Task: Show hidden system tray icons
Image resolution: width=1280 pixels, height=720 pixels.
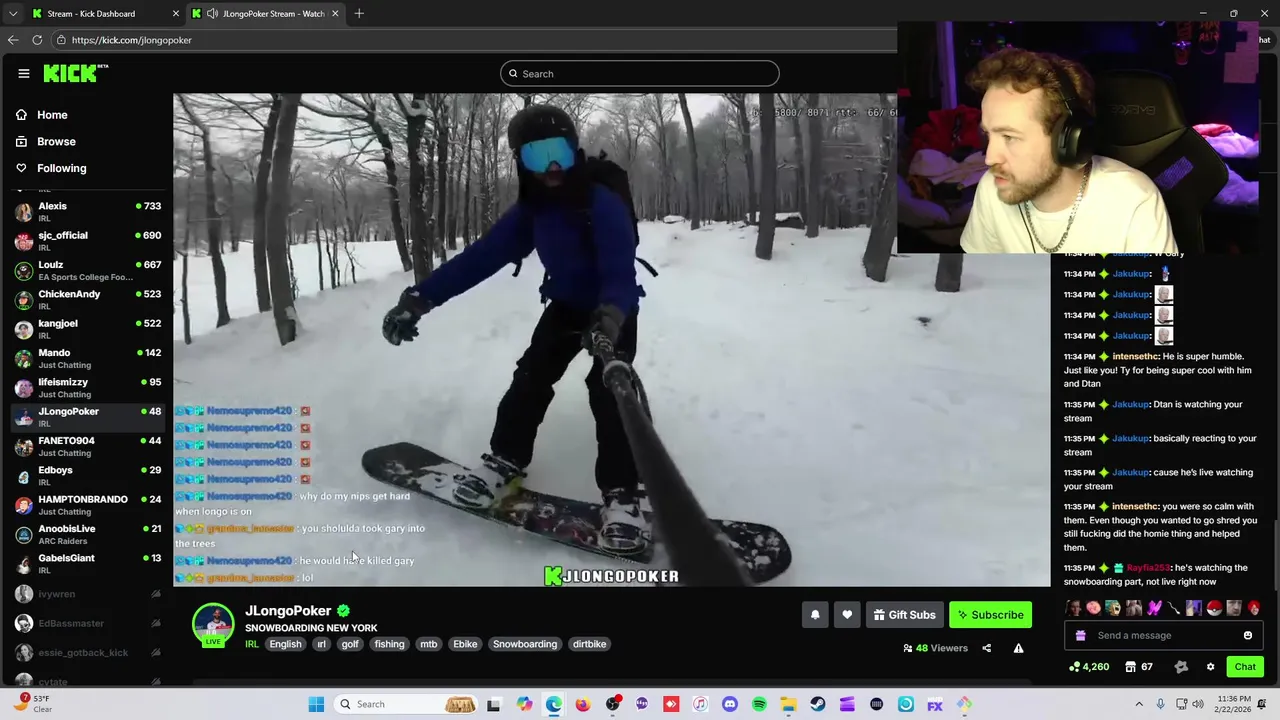Action: point(1139,704)
